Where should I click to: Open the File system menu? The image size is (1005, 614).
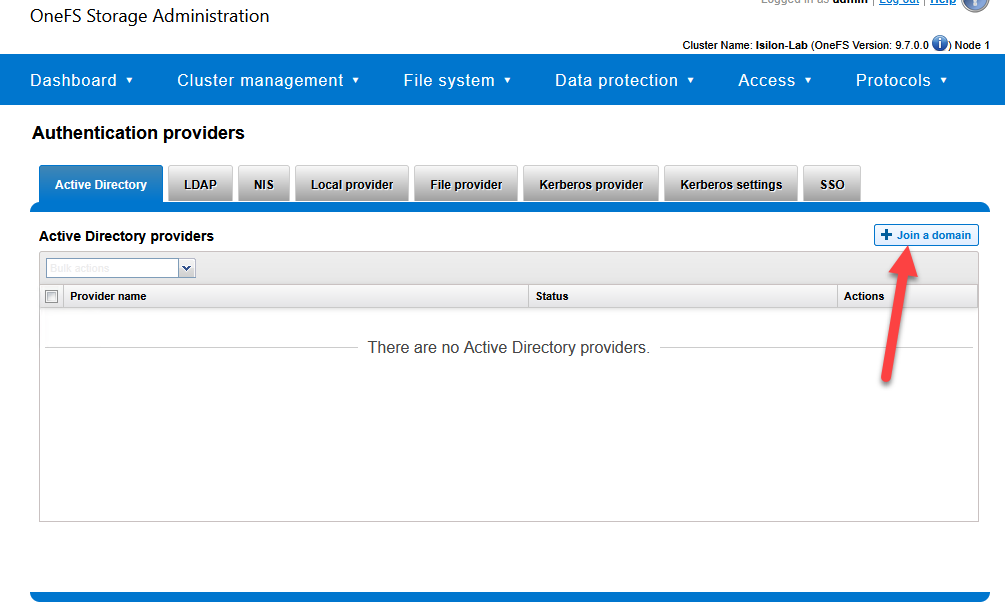coord(457,80)
